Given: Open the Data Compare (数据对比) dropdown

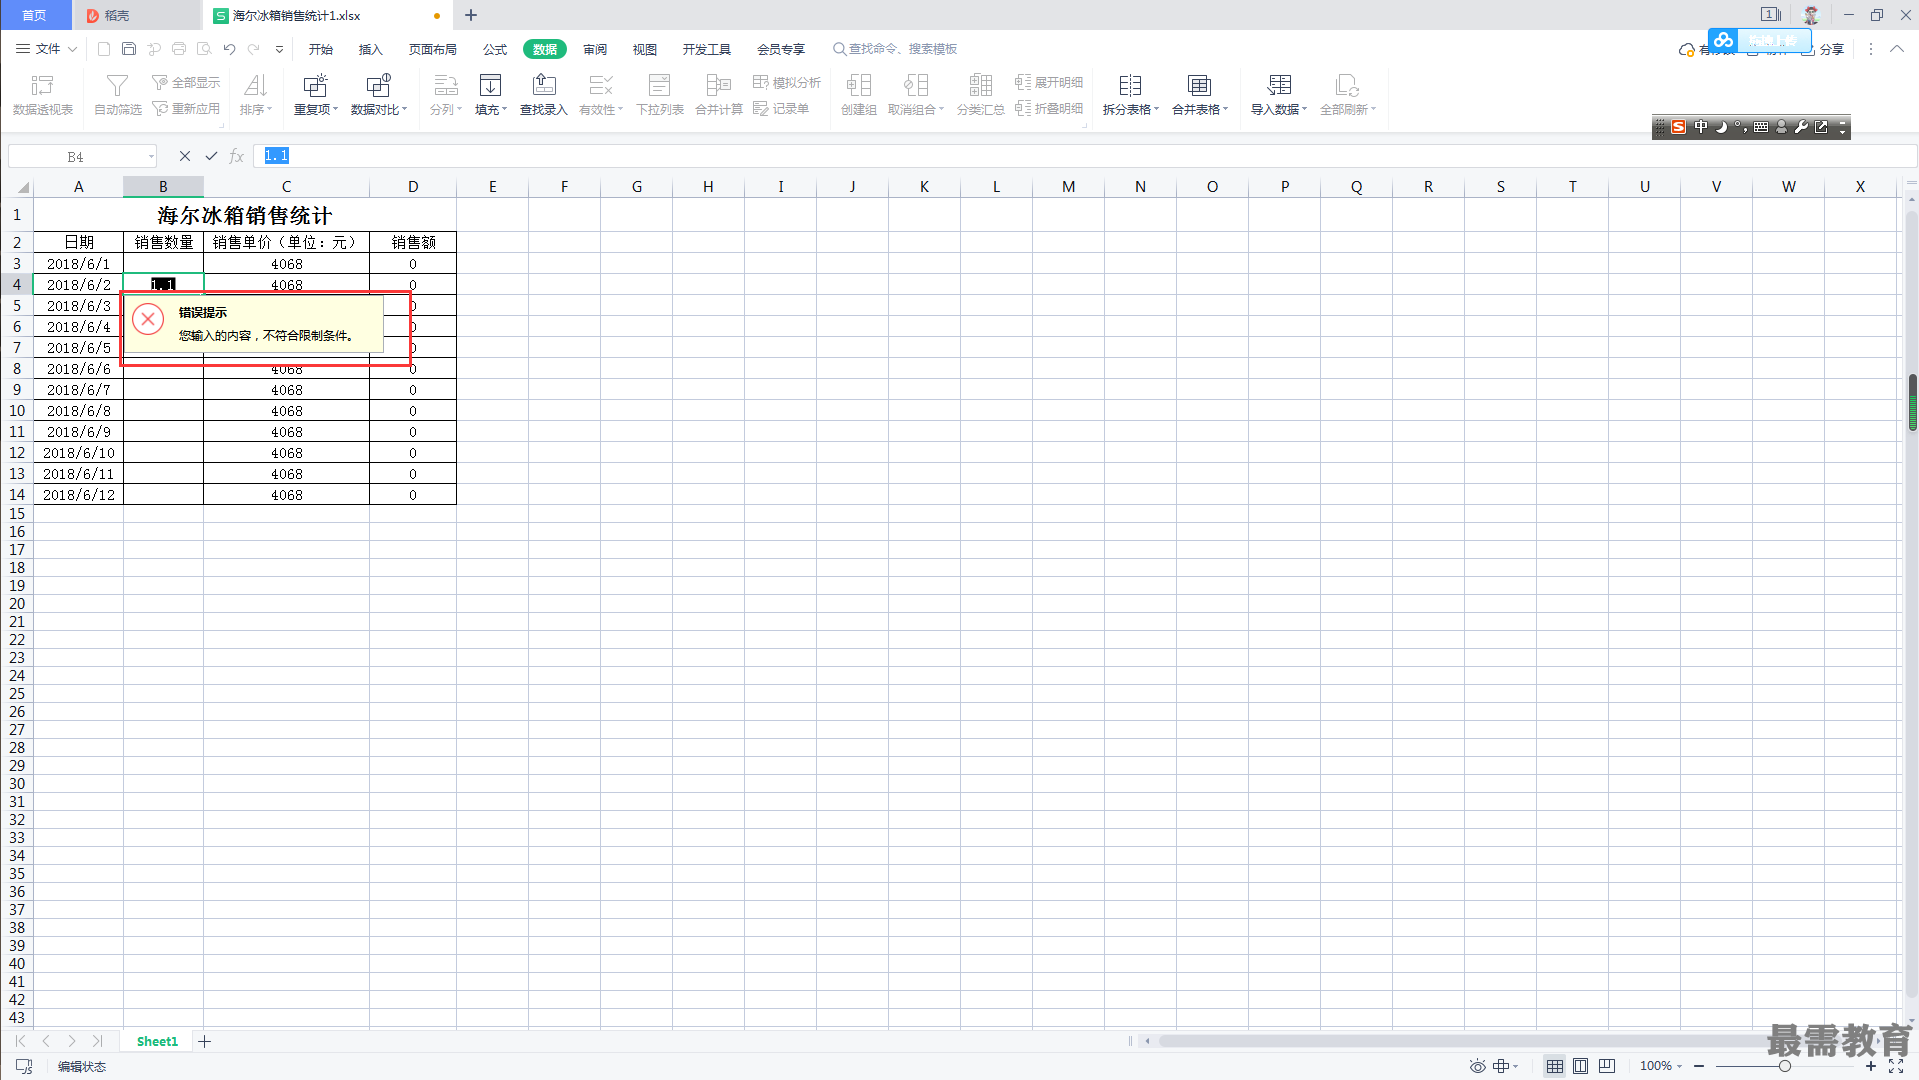Looking at the screenshot, I should click(x=379, y=95).
